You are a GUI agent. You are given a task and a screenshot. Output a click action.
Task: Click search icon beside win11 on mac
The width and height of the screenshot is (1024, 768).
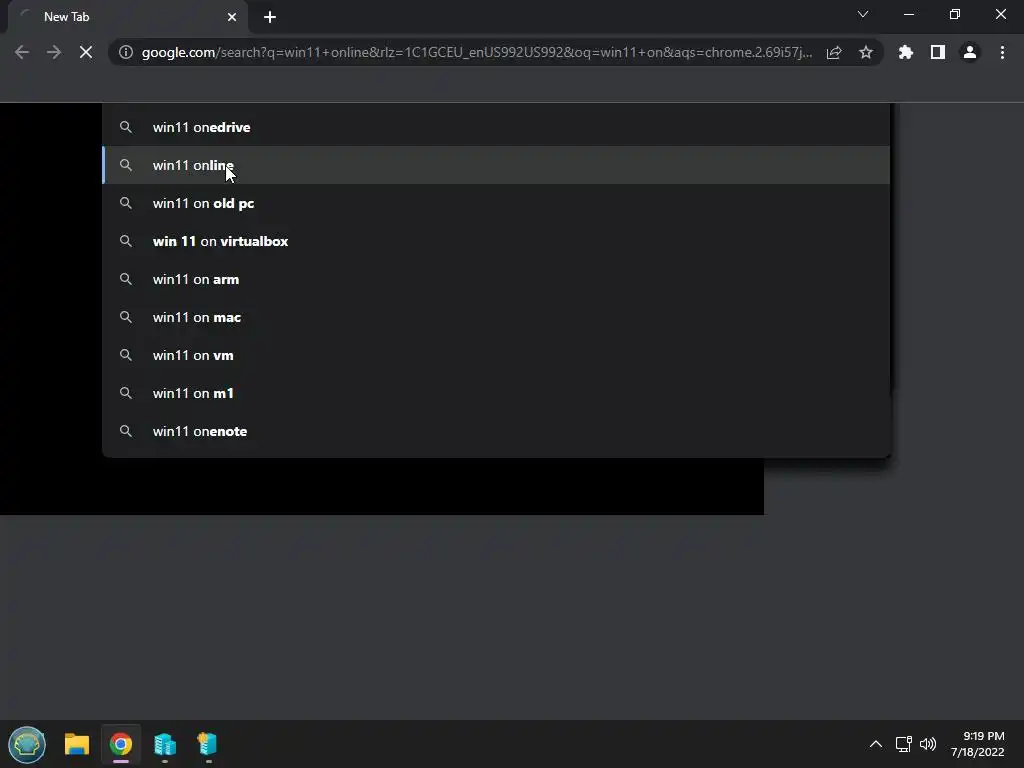[x=126, y=317]
